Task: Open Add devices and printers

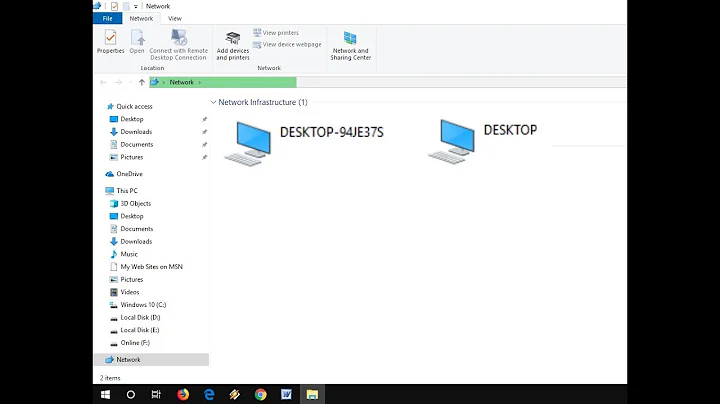Action: click(x=233, y=46)
